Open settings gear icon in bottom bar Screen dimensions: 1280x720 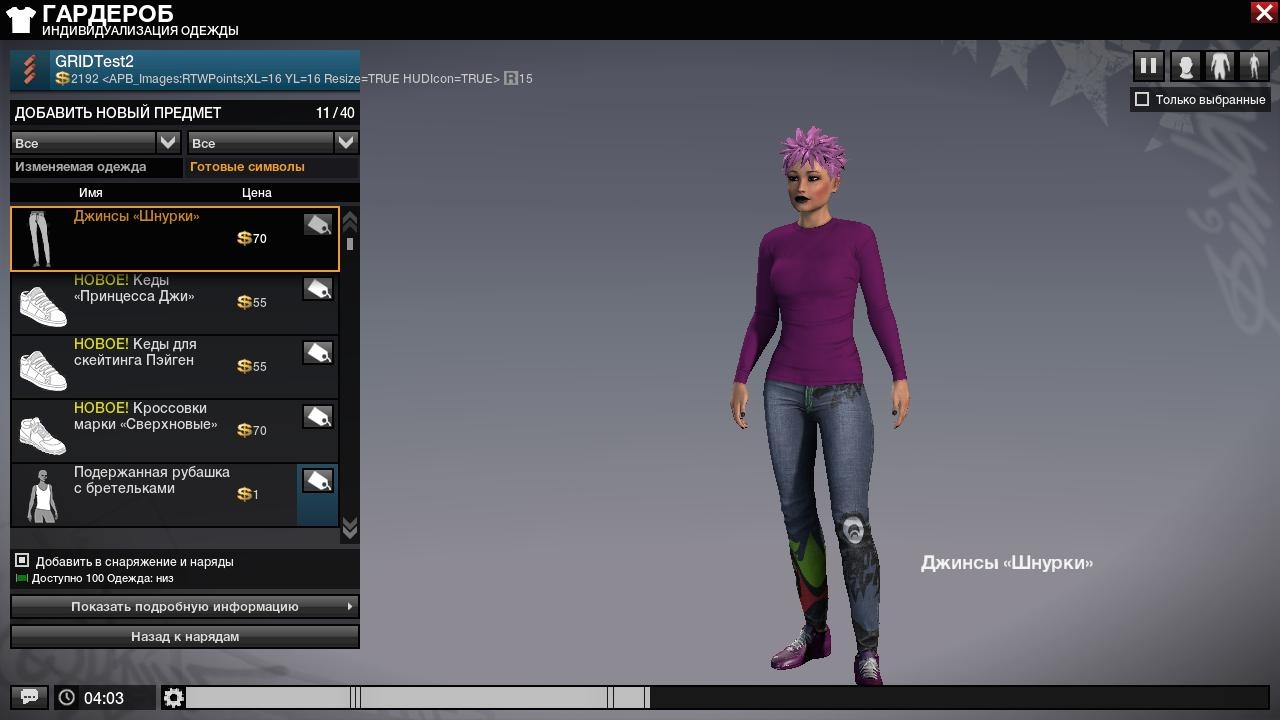173,697
